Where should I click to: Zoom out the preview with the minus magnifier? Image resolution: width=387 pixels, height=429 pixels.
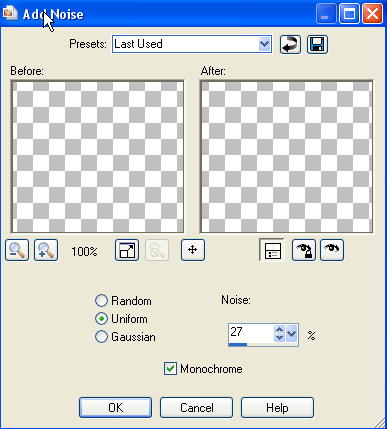tap(17, 250)
